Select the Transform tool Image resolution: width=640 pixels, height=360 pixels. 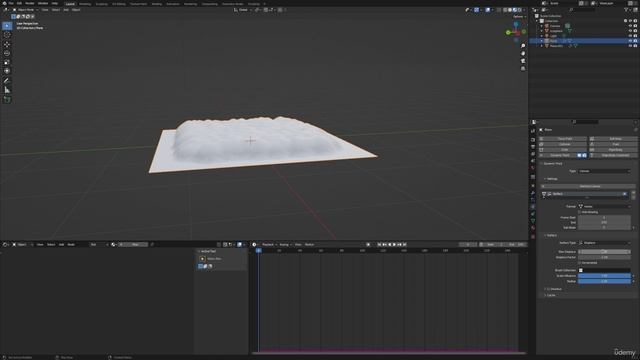click(7, 71)
